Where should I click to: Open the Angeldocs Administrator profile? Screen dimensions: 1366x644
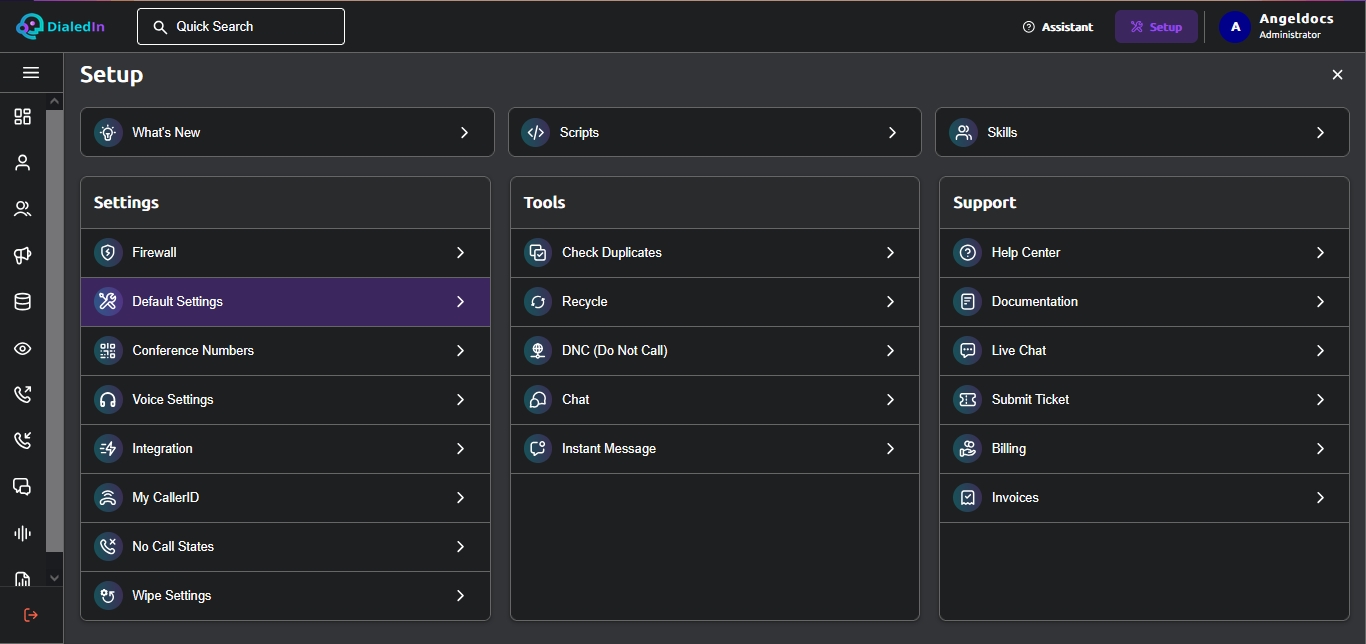point(1277,27)
